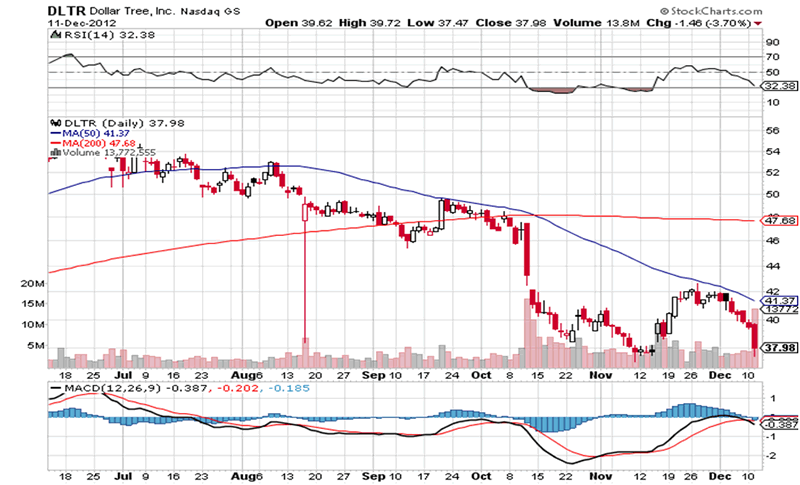Click the 32.38 RSI value tag on right axis
The image size is (800, 485).
[x=779, y=86]
